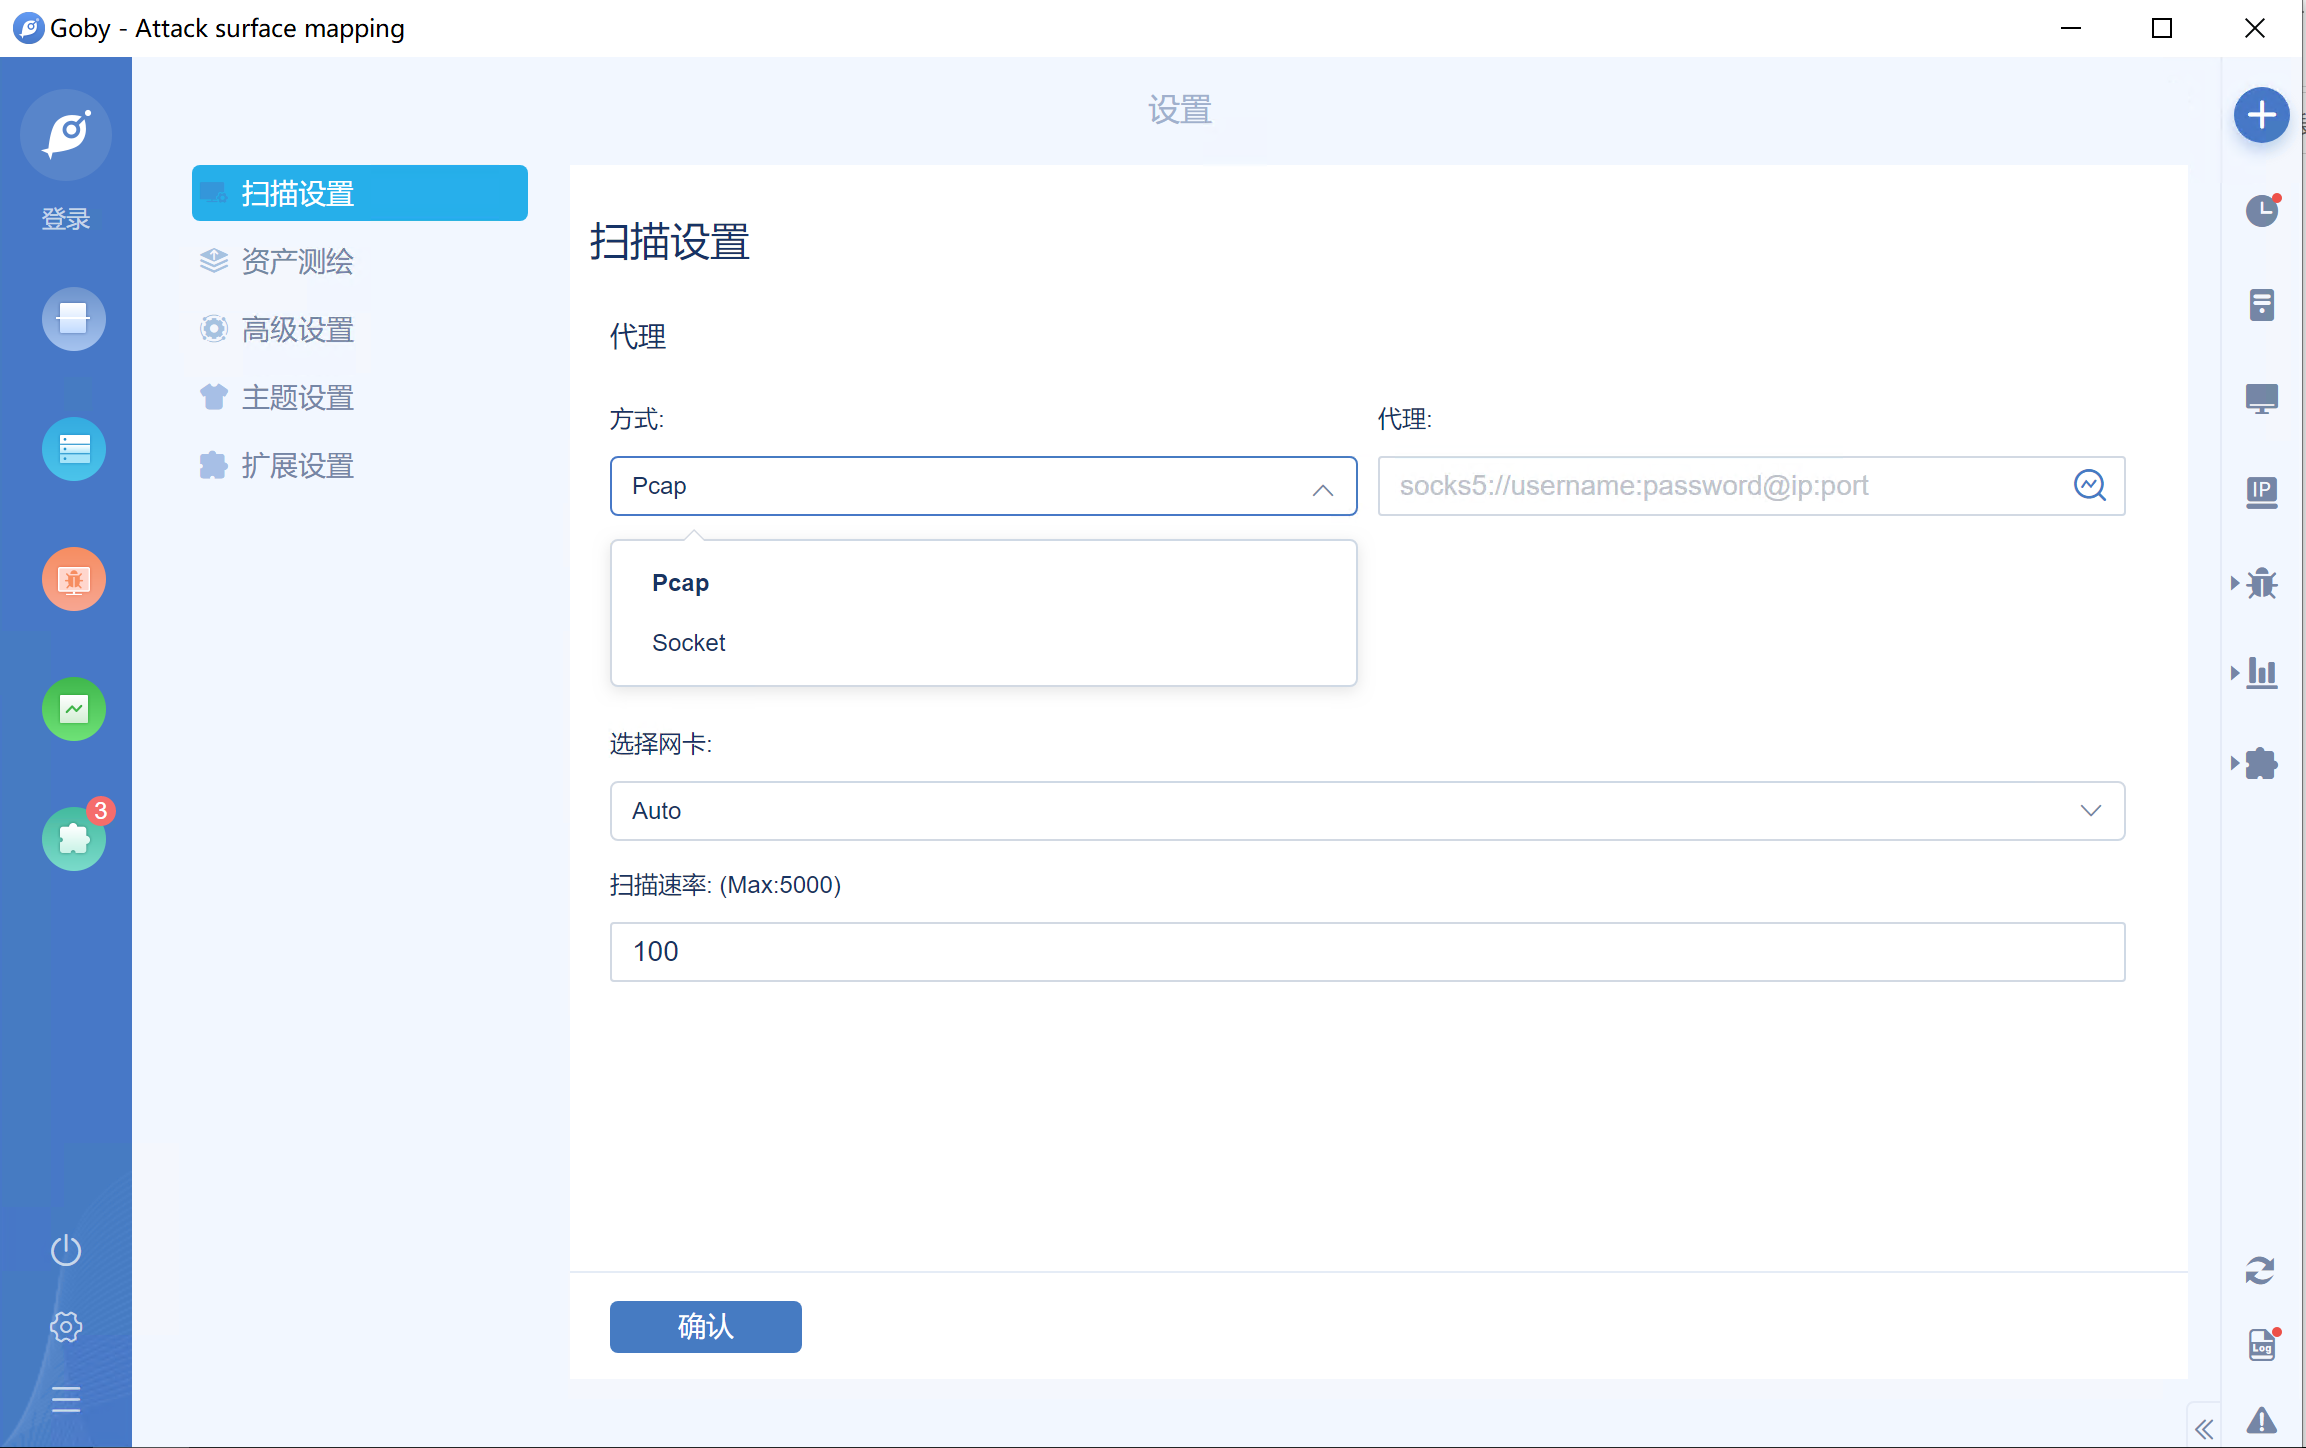
Task: Open extensions puzzle icon with badge 3
Action: click(74, 838)
